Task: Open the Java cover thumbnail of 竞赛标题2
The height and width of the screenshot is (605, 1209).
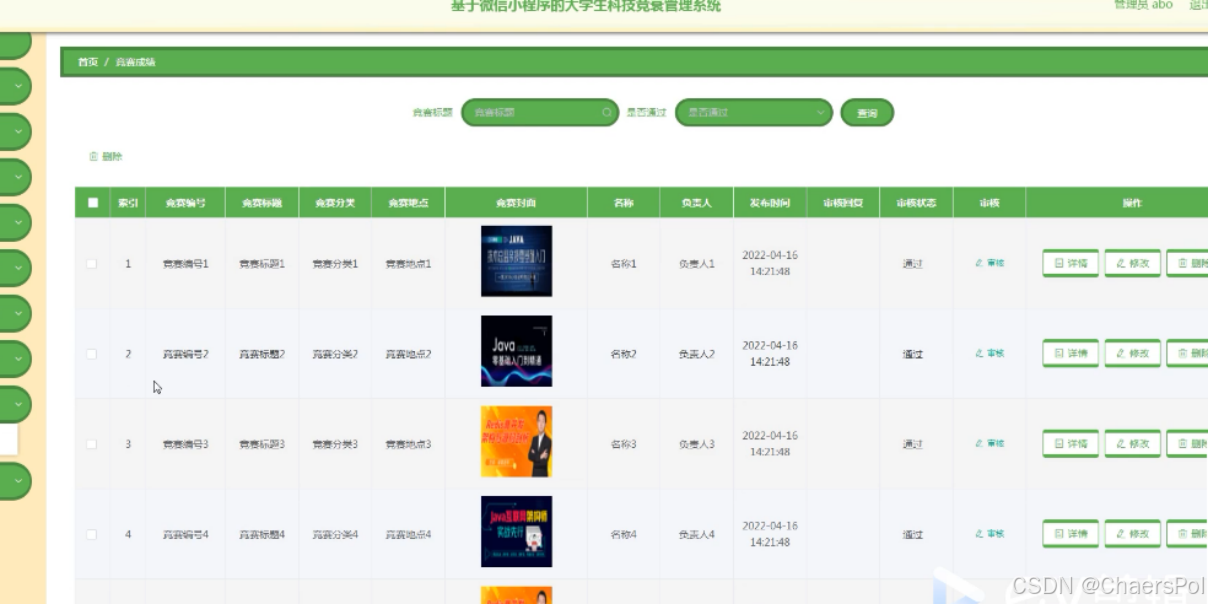Action: point(516,351)
